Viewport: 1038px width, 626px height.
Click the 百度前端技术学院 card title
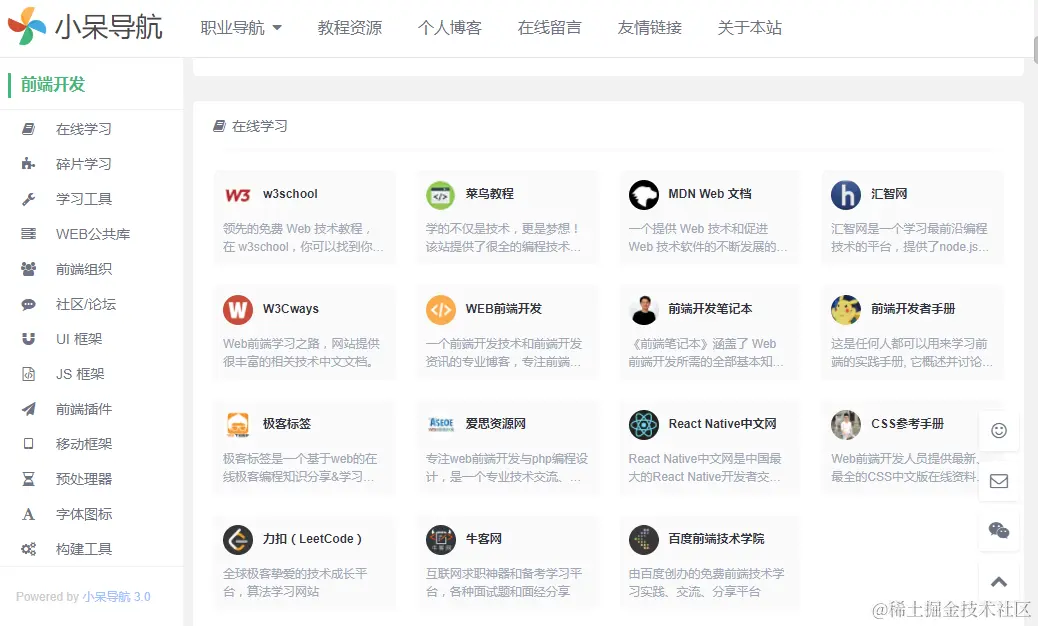716,539
